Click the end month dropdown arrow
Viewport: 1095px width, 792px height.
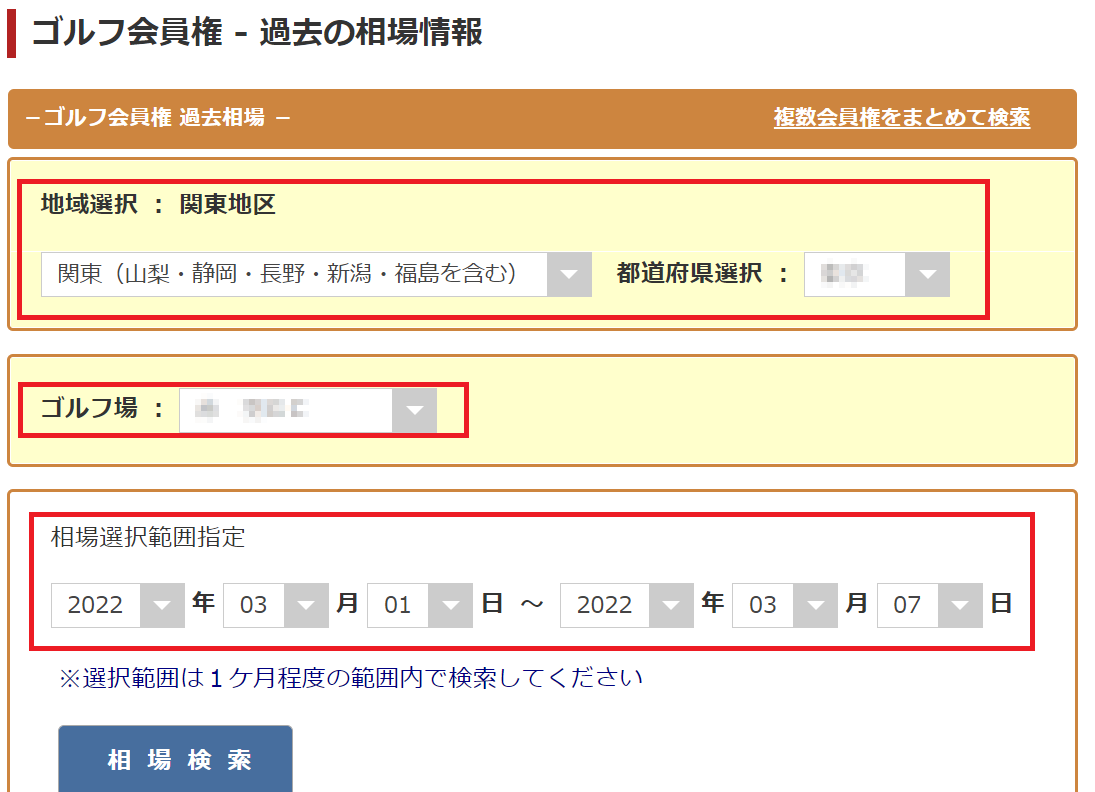pyautogui.click(x=815, y=605)
